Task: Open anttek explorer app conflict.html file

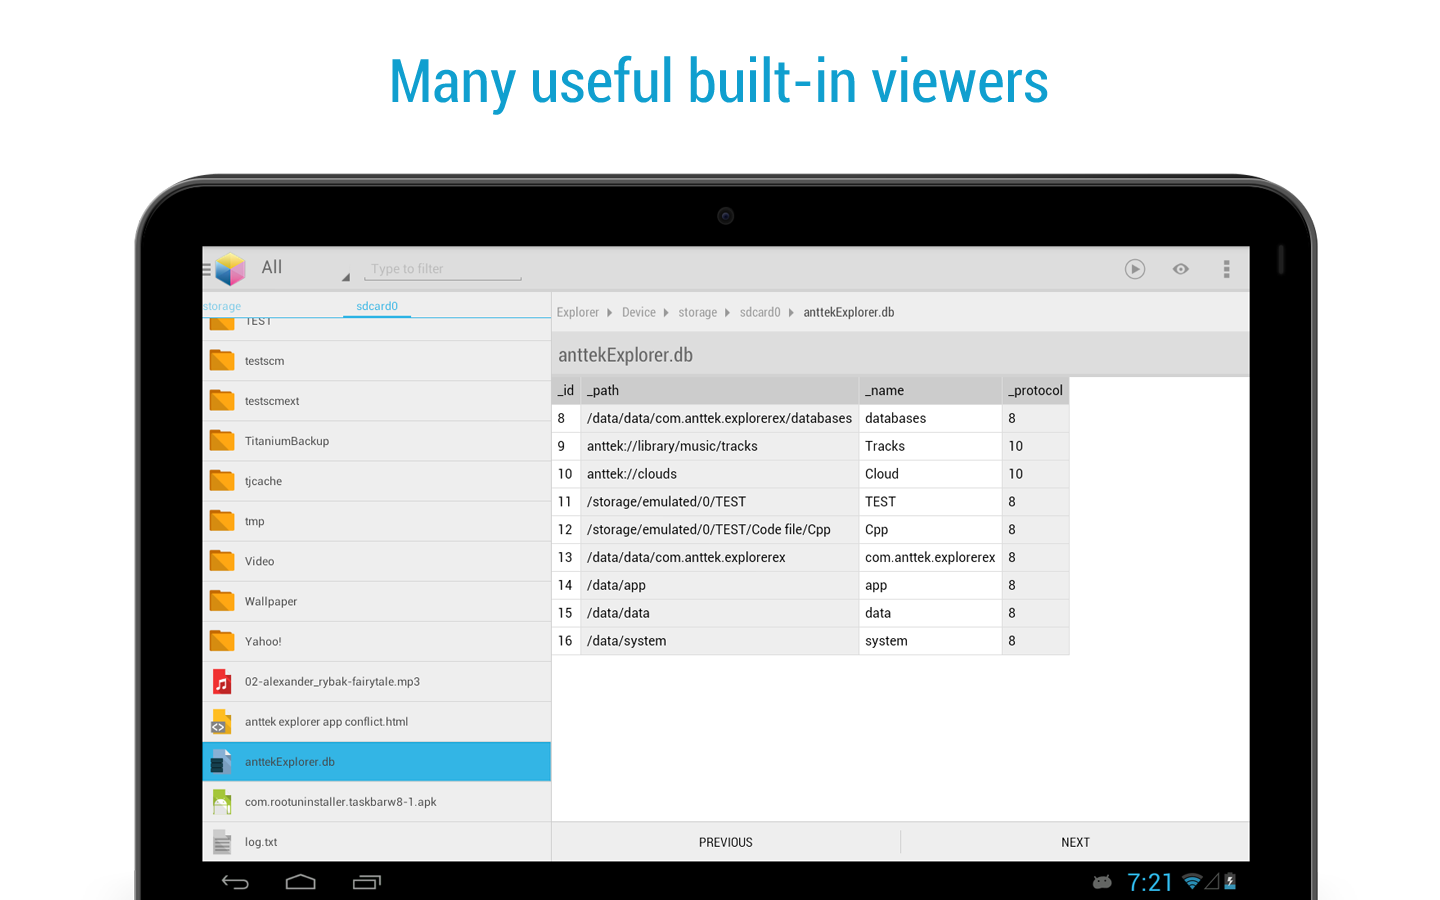Action: point(326,722)
